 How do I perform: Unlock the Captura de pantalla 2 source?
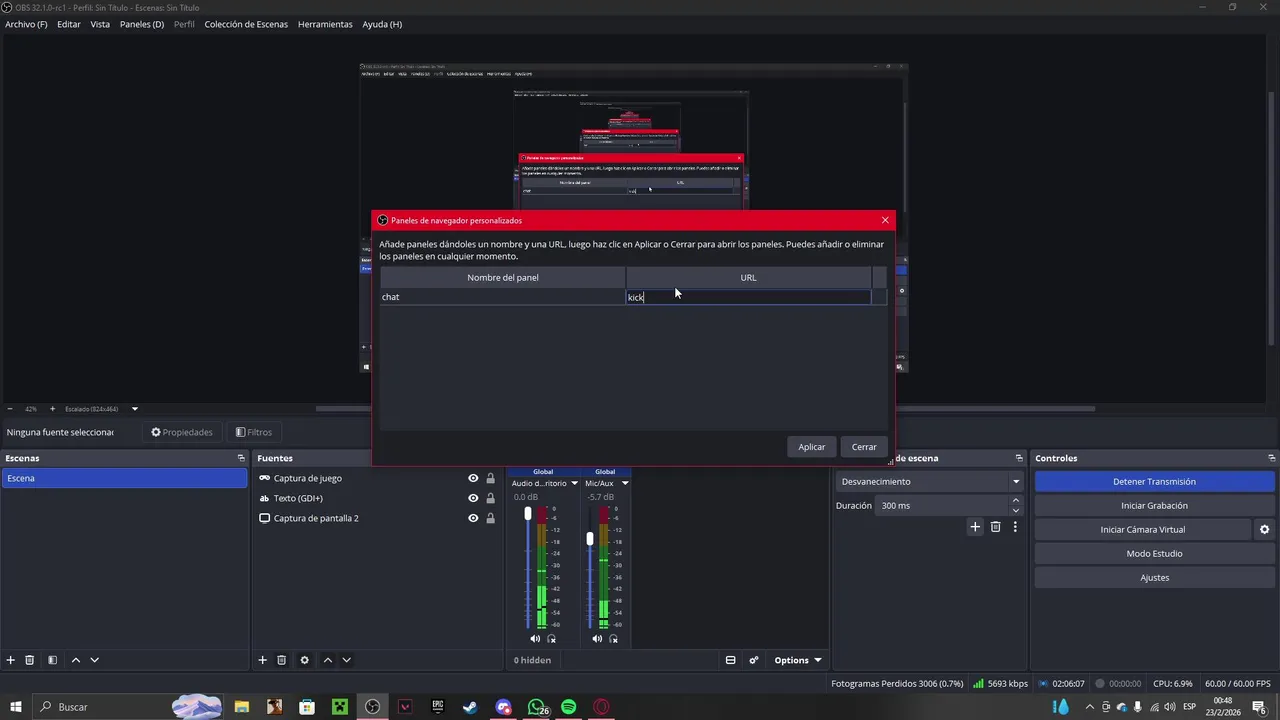tap(490, 518)
